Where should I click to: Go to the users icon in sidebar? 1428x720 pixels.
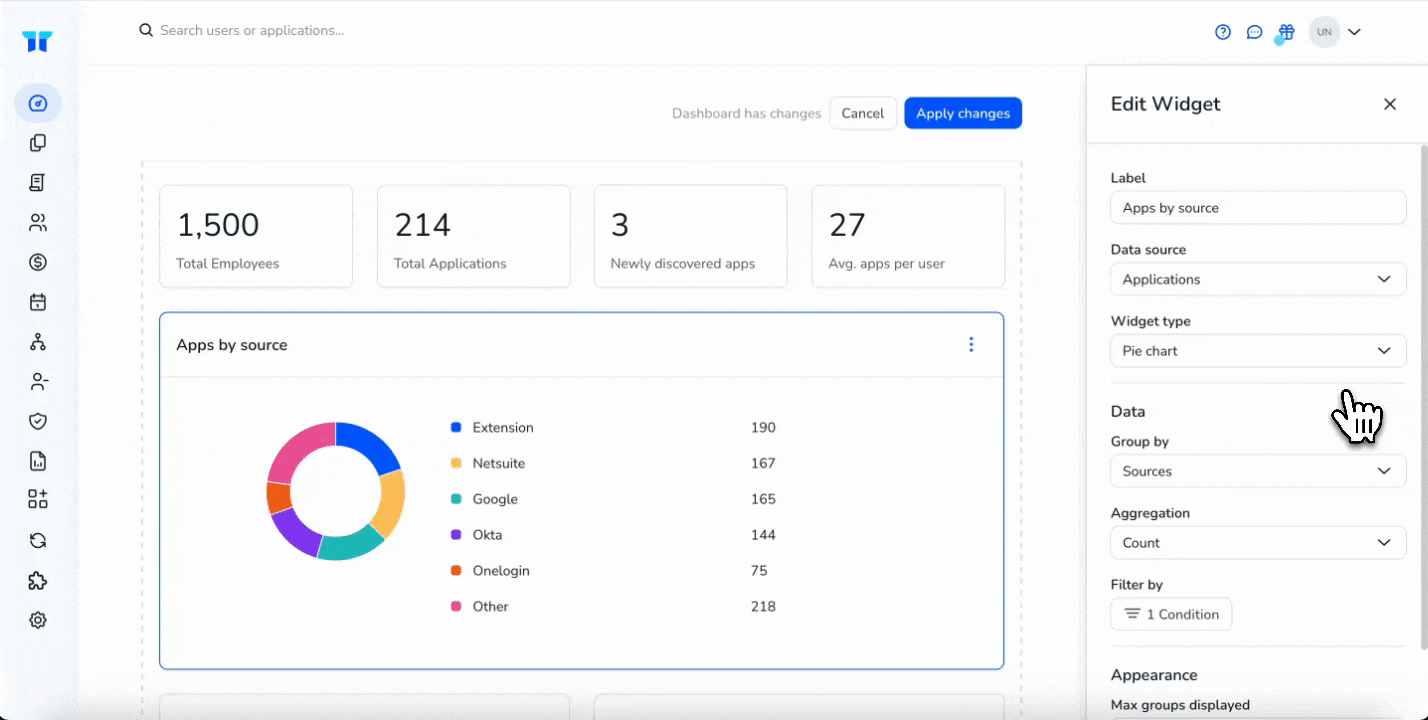(38, 222)
